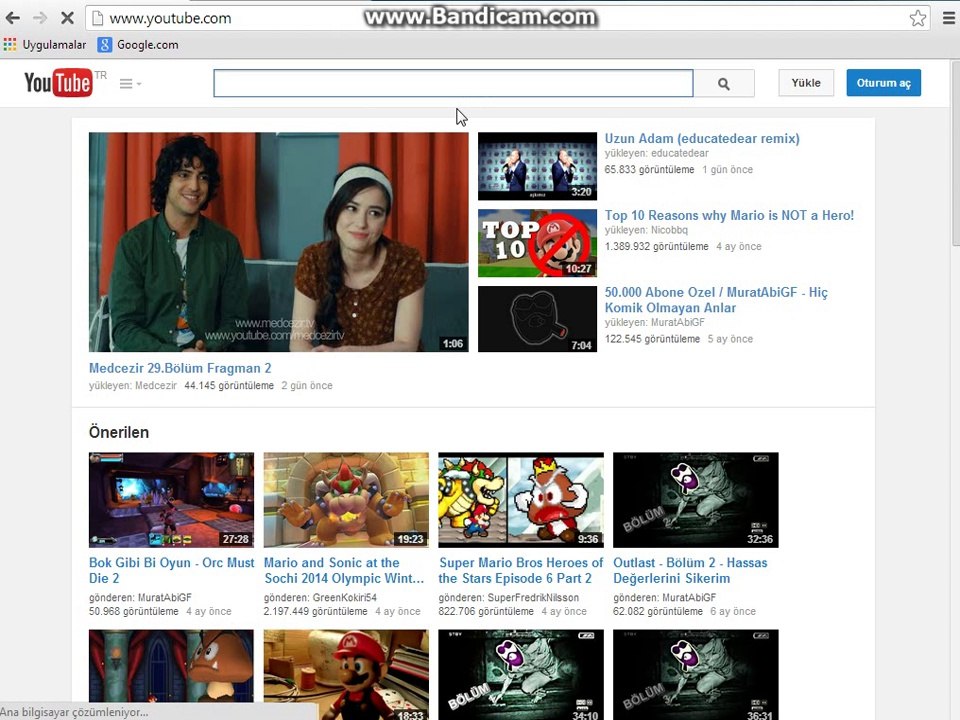Stop page loading with X button

pyautogui.click(x=67, y=18)
